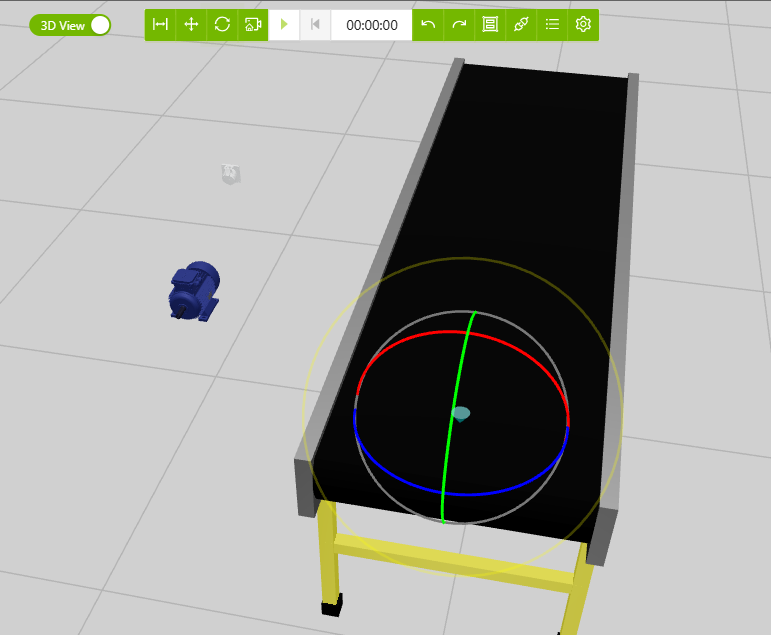
Task: Select the rotate tool icon
Action: point(222,25)
